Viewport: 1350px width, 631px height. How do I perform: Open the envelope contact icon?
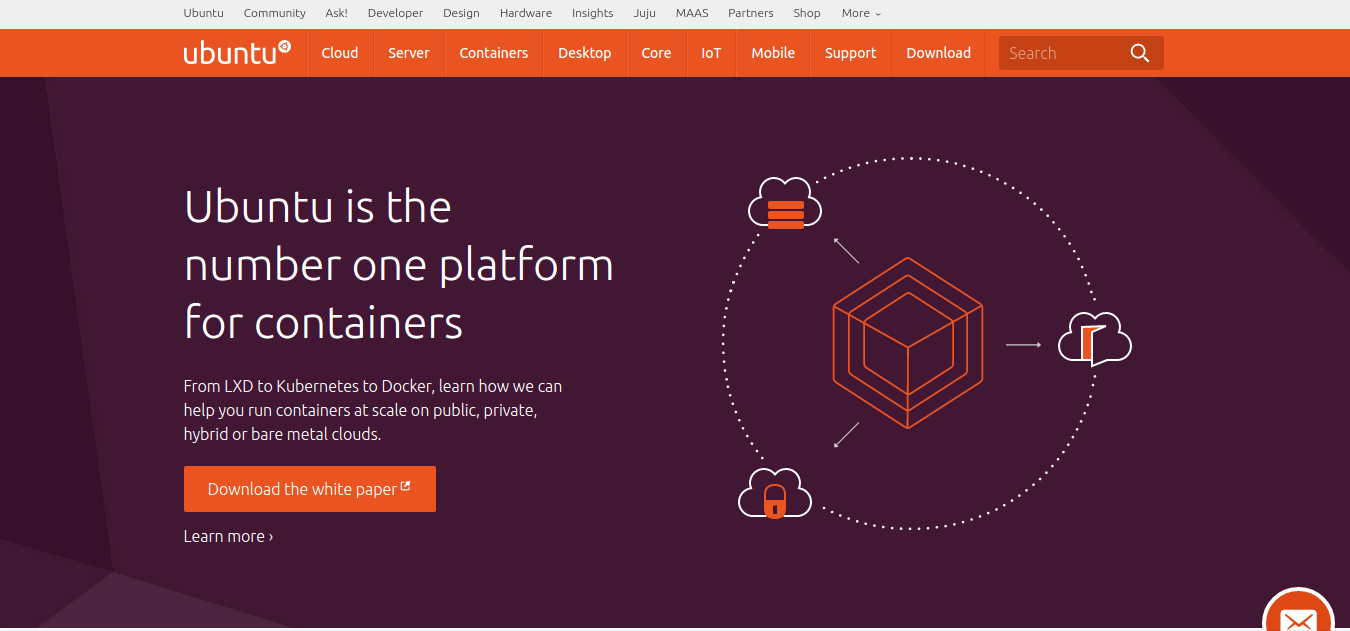1298,618
